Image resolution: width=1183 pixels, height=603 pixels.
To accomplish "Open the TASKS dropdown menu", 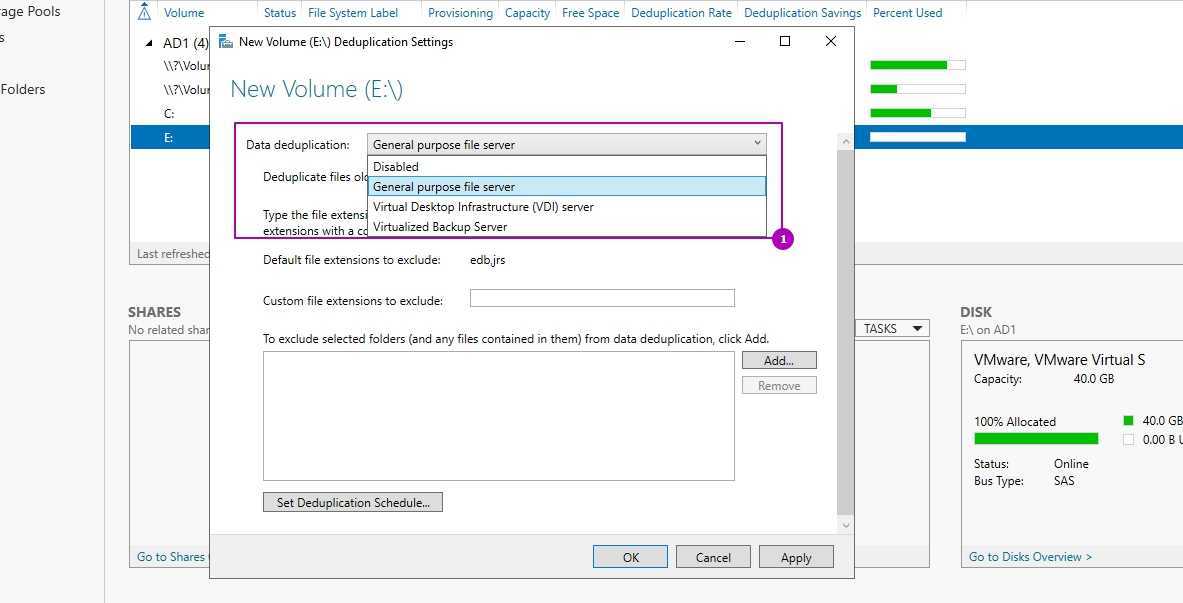I will 892,328.
